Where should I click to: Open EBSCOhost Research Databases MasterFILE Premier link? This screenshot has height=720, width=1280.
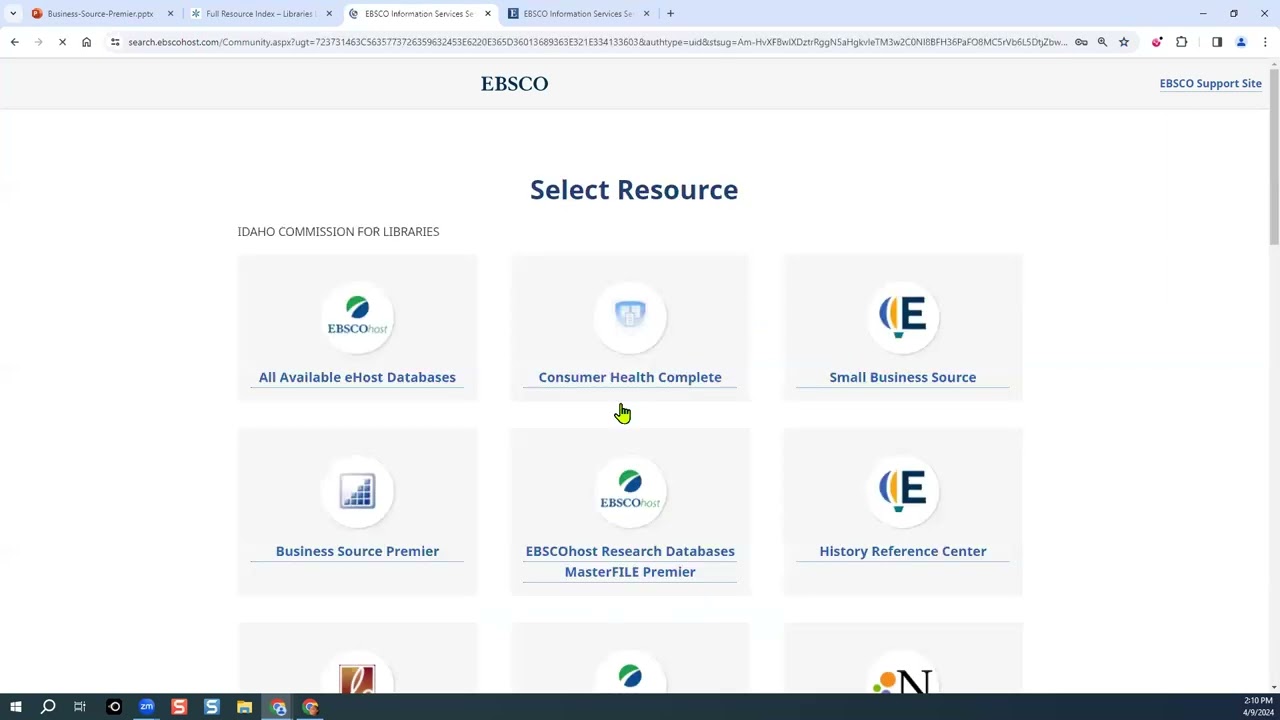pos(630,561)
